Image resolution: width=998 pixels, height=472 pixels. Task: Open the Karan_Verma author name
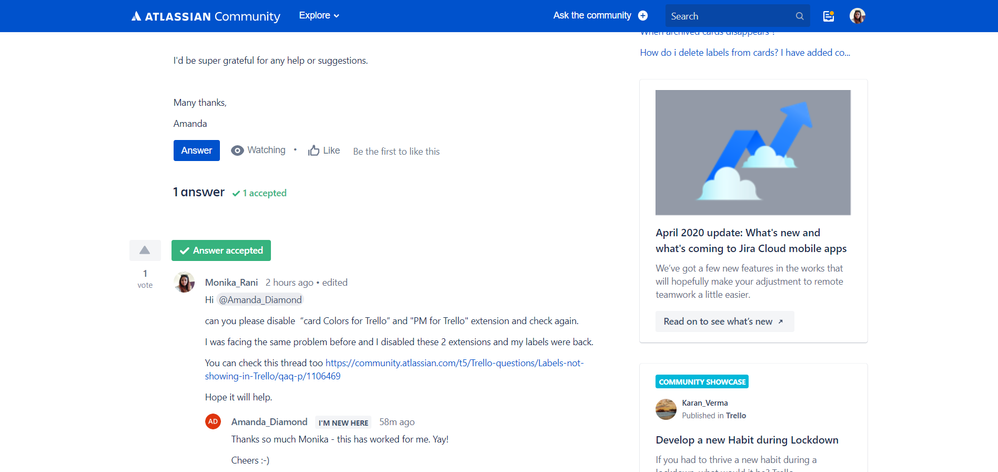(x=705, y=403)
